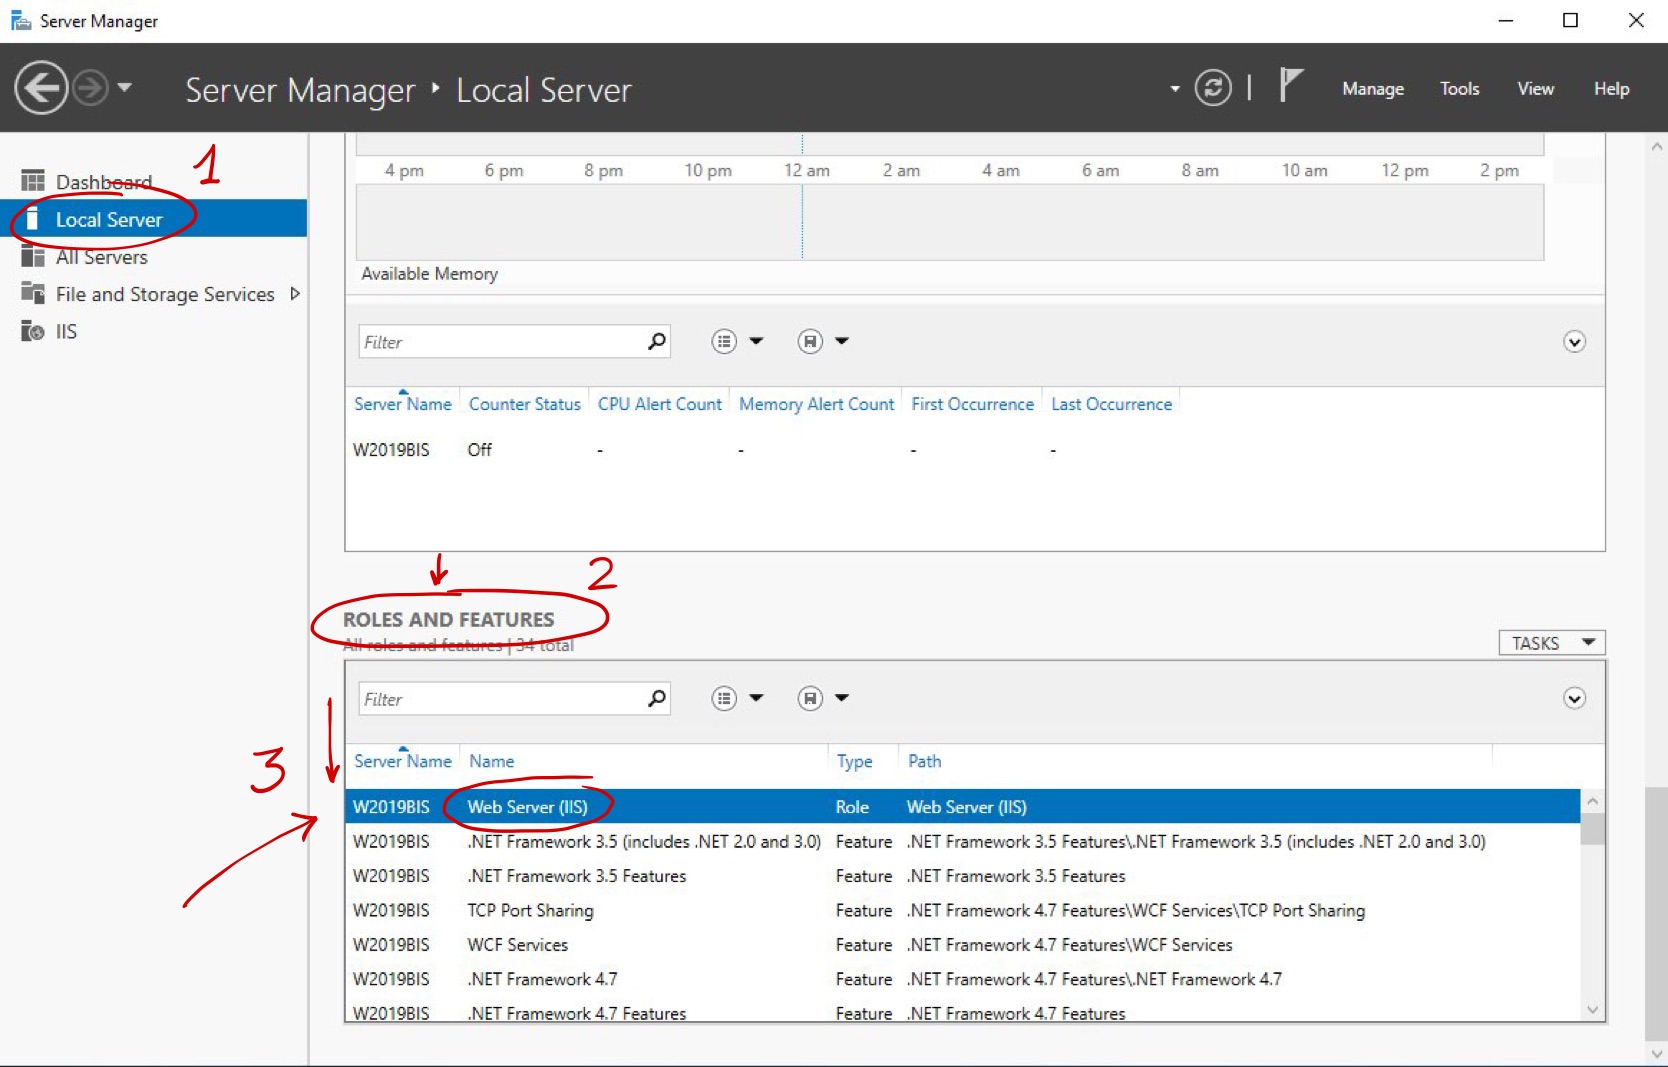Screen dimensions: 1668x1067
Task: Click the back navigation arrow
Action: [x=41, y=88]
